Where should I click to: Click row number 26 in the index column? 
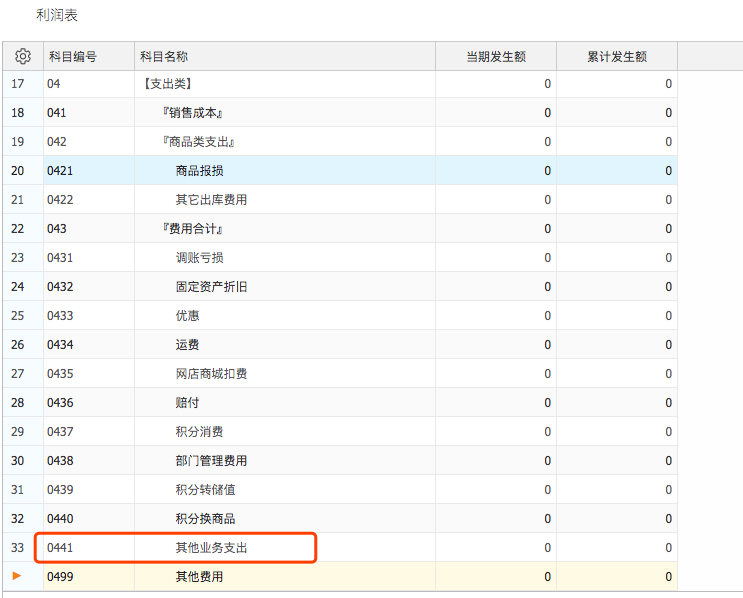[x=18, y=345]
